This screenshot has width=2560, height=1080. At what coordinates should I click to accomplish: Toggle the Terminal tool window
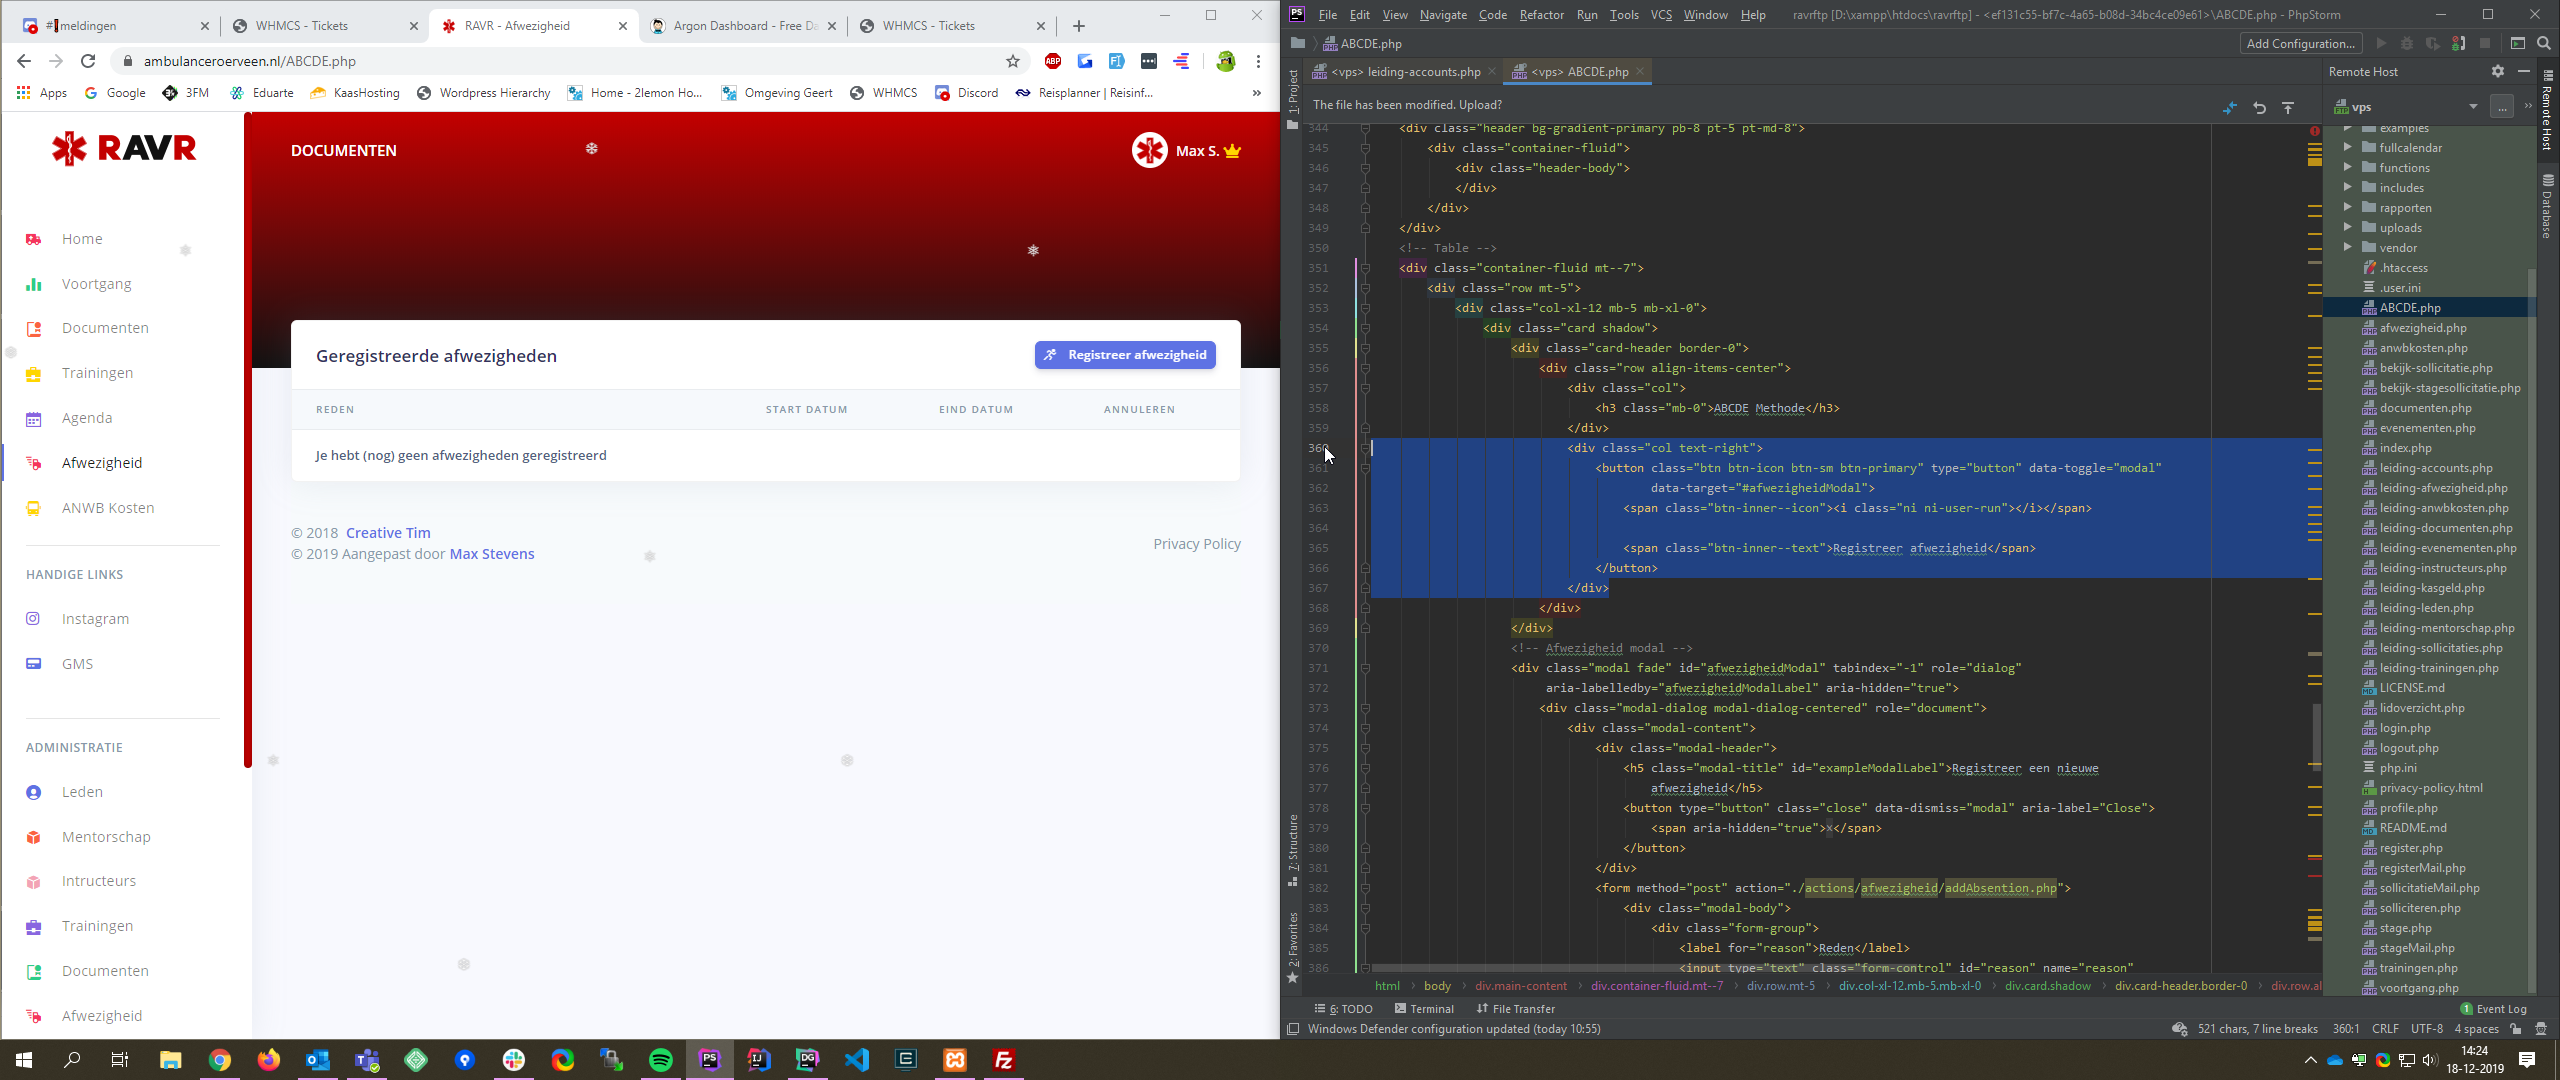[x=1424, y=1009]
